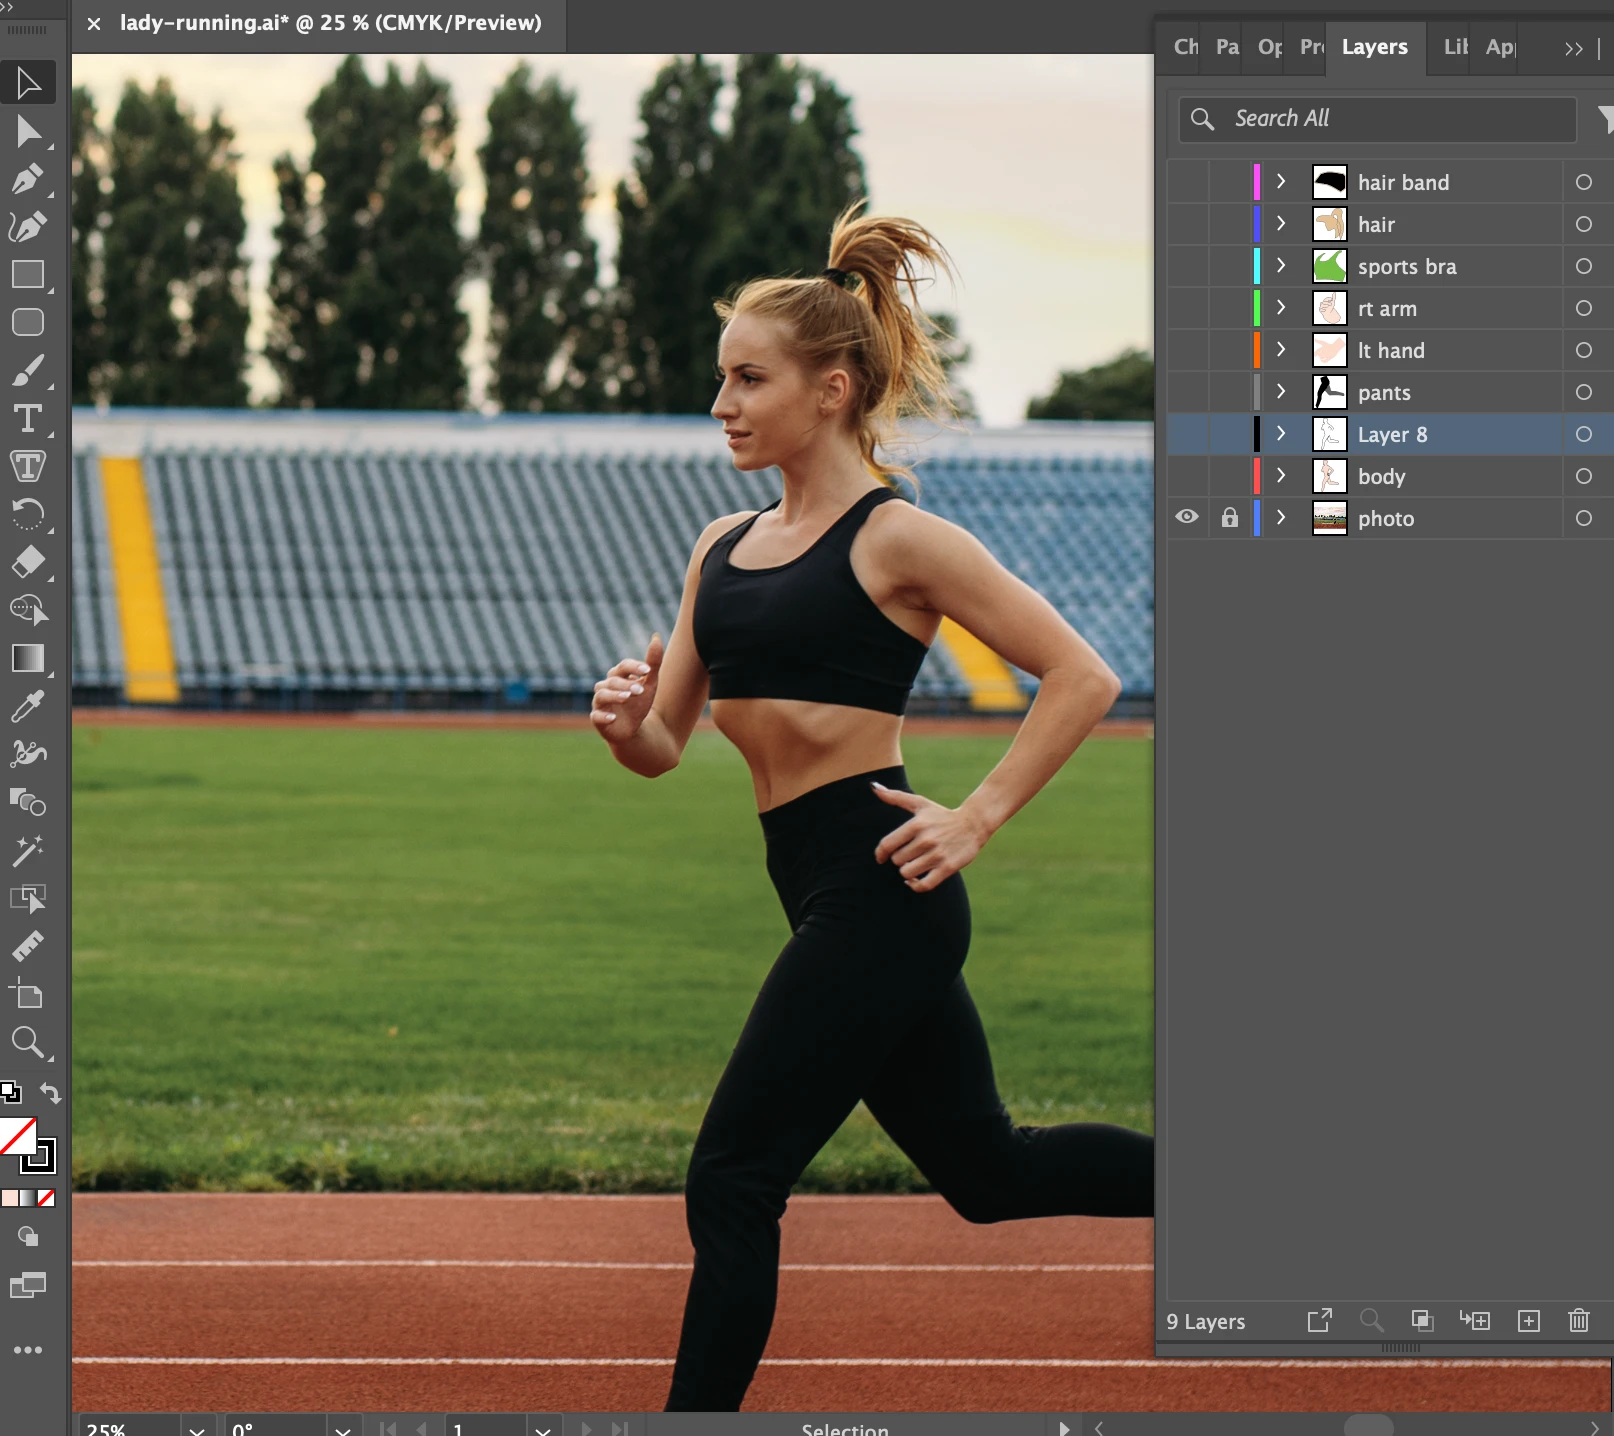The image size is (1614, 1436).
Task: Unlock the photo layer
Action: [1230, 517]
